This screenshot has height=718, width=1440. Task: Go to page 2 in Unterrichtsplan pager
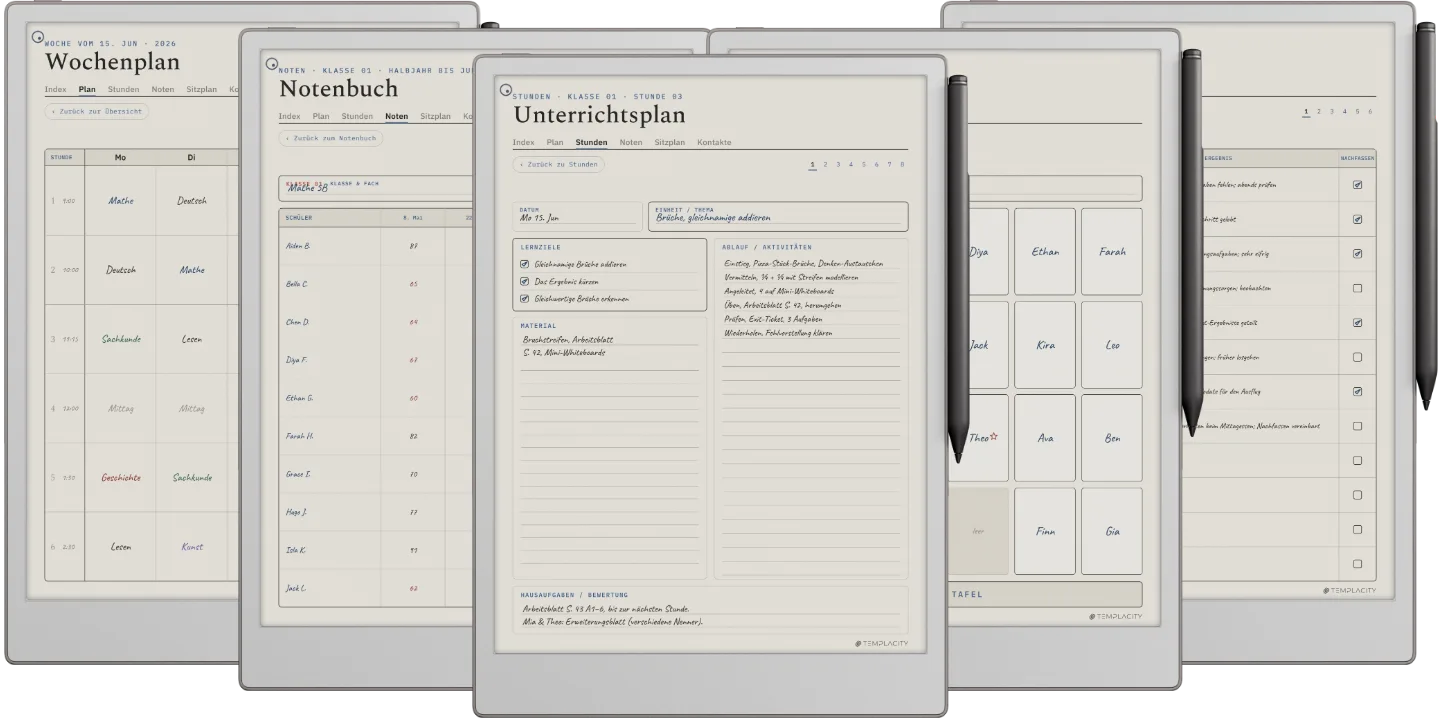coord(826,164)
